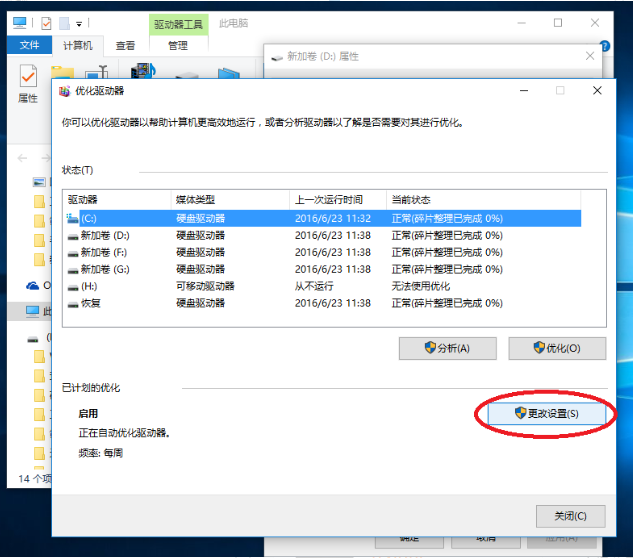Click the OneDrive cloud icon in sidebar
633x558 pixels.
tap(32, 286)
